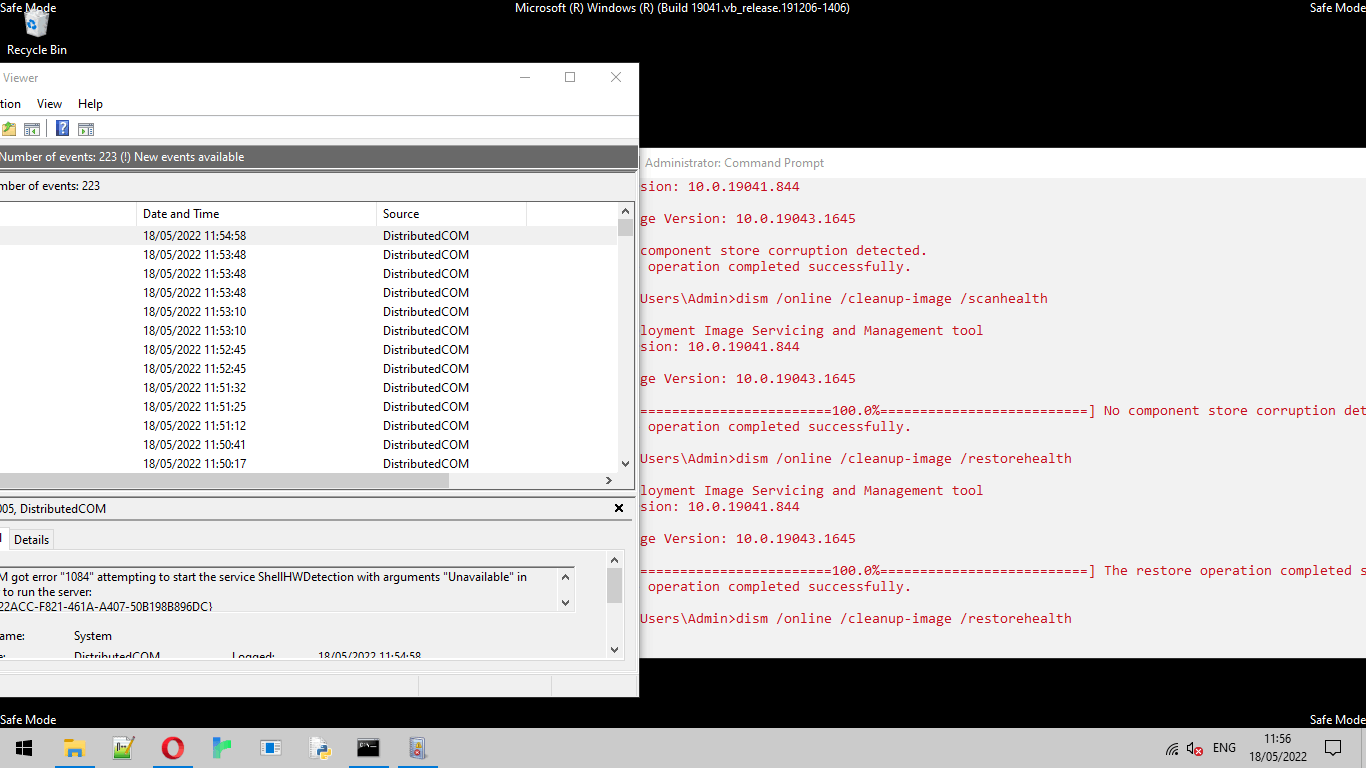Open Command Prompt from the taskbar
1366x768 pixels.
tap(368, 748)
